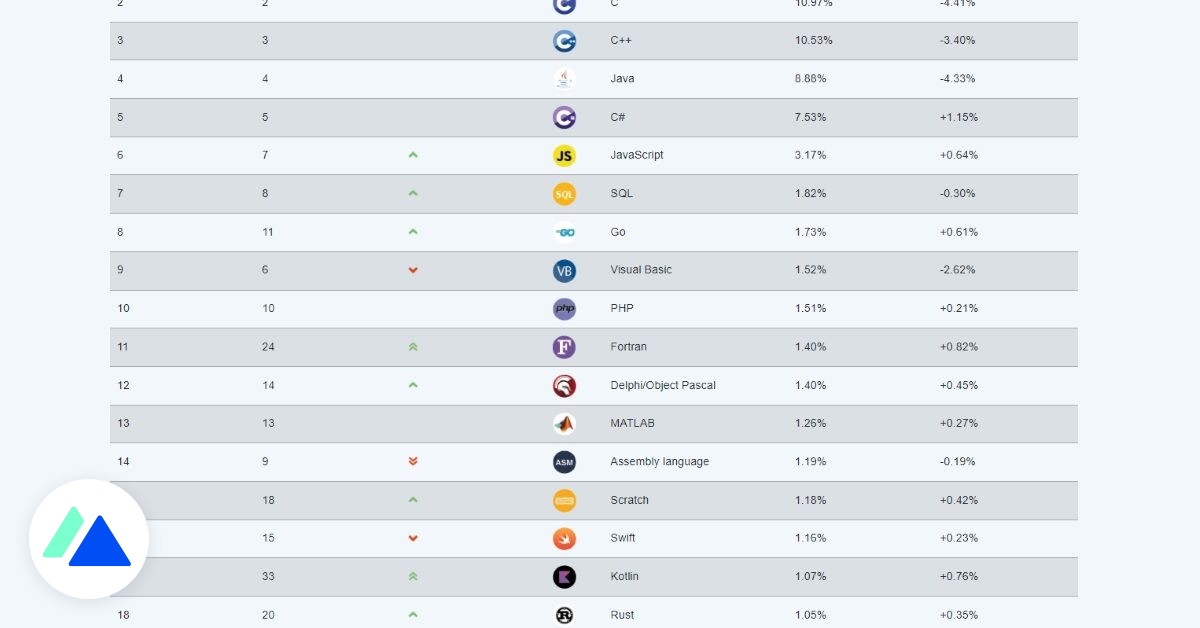The image size is (1200, 628).
Task: Click the Visual Basic VB icon
Action: coord(564,270)
